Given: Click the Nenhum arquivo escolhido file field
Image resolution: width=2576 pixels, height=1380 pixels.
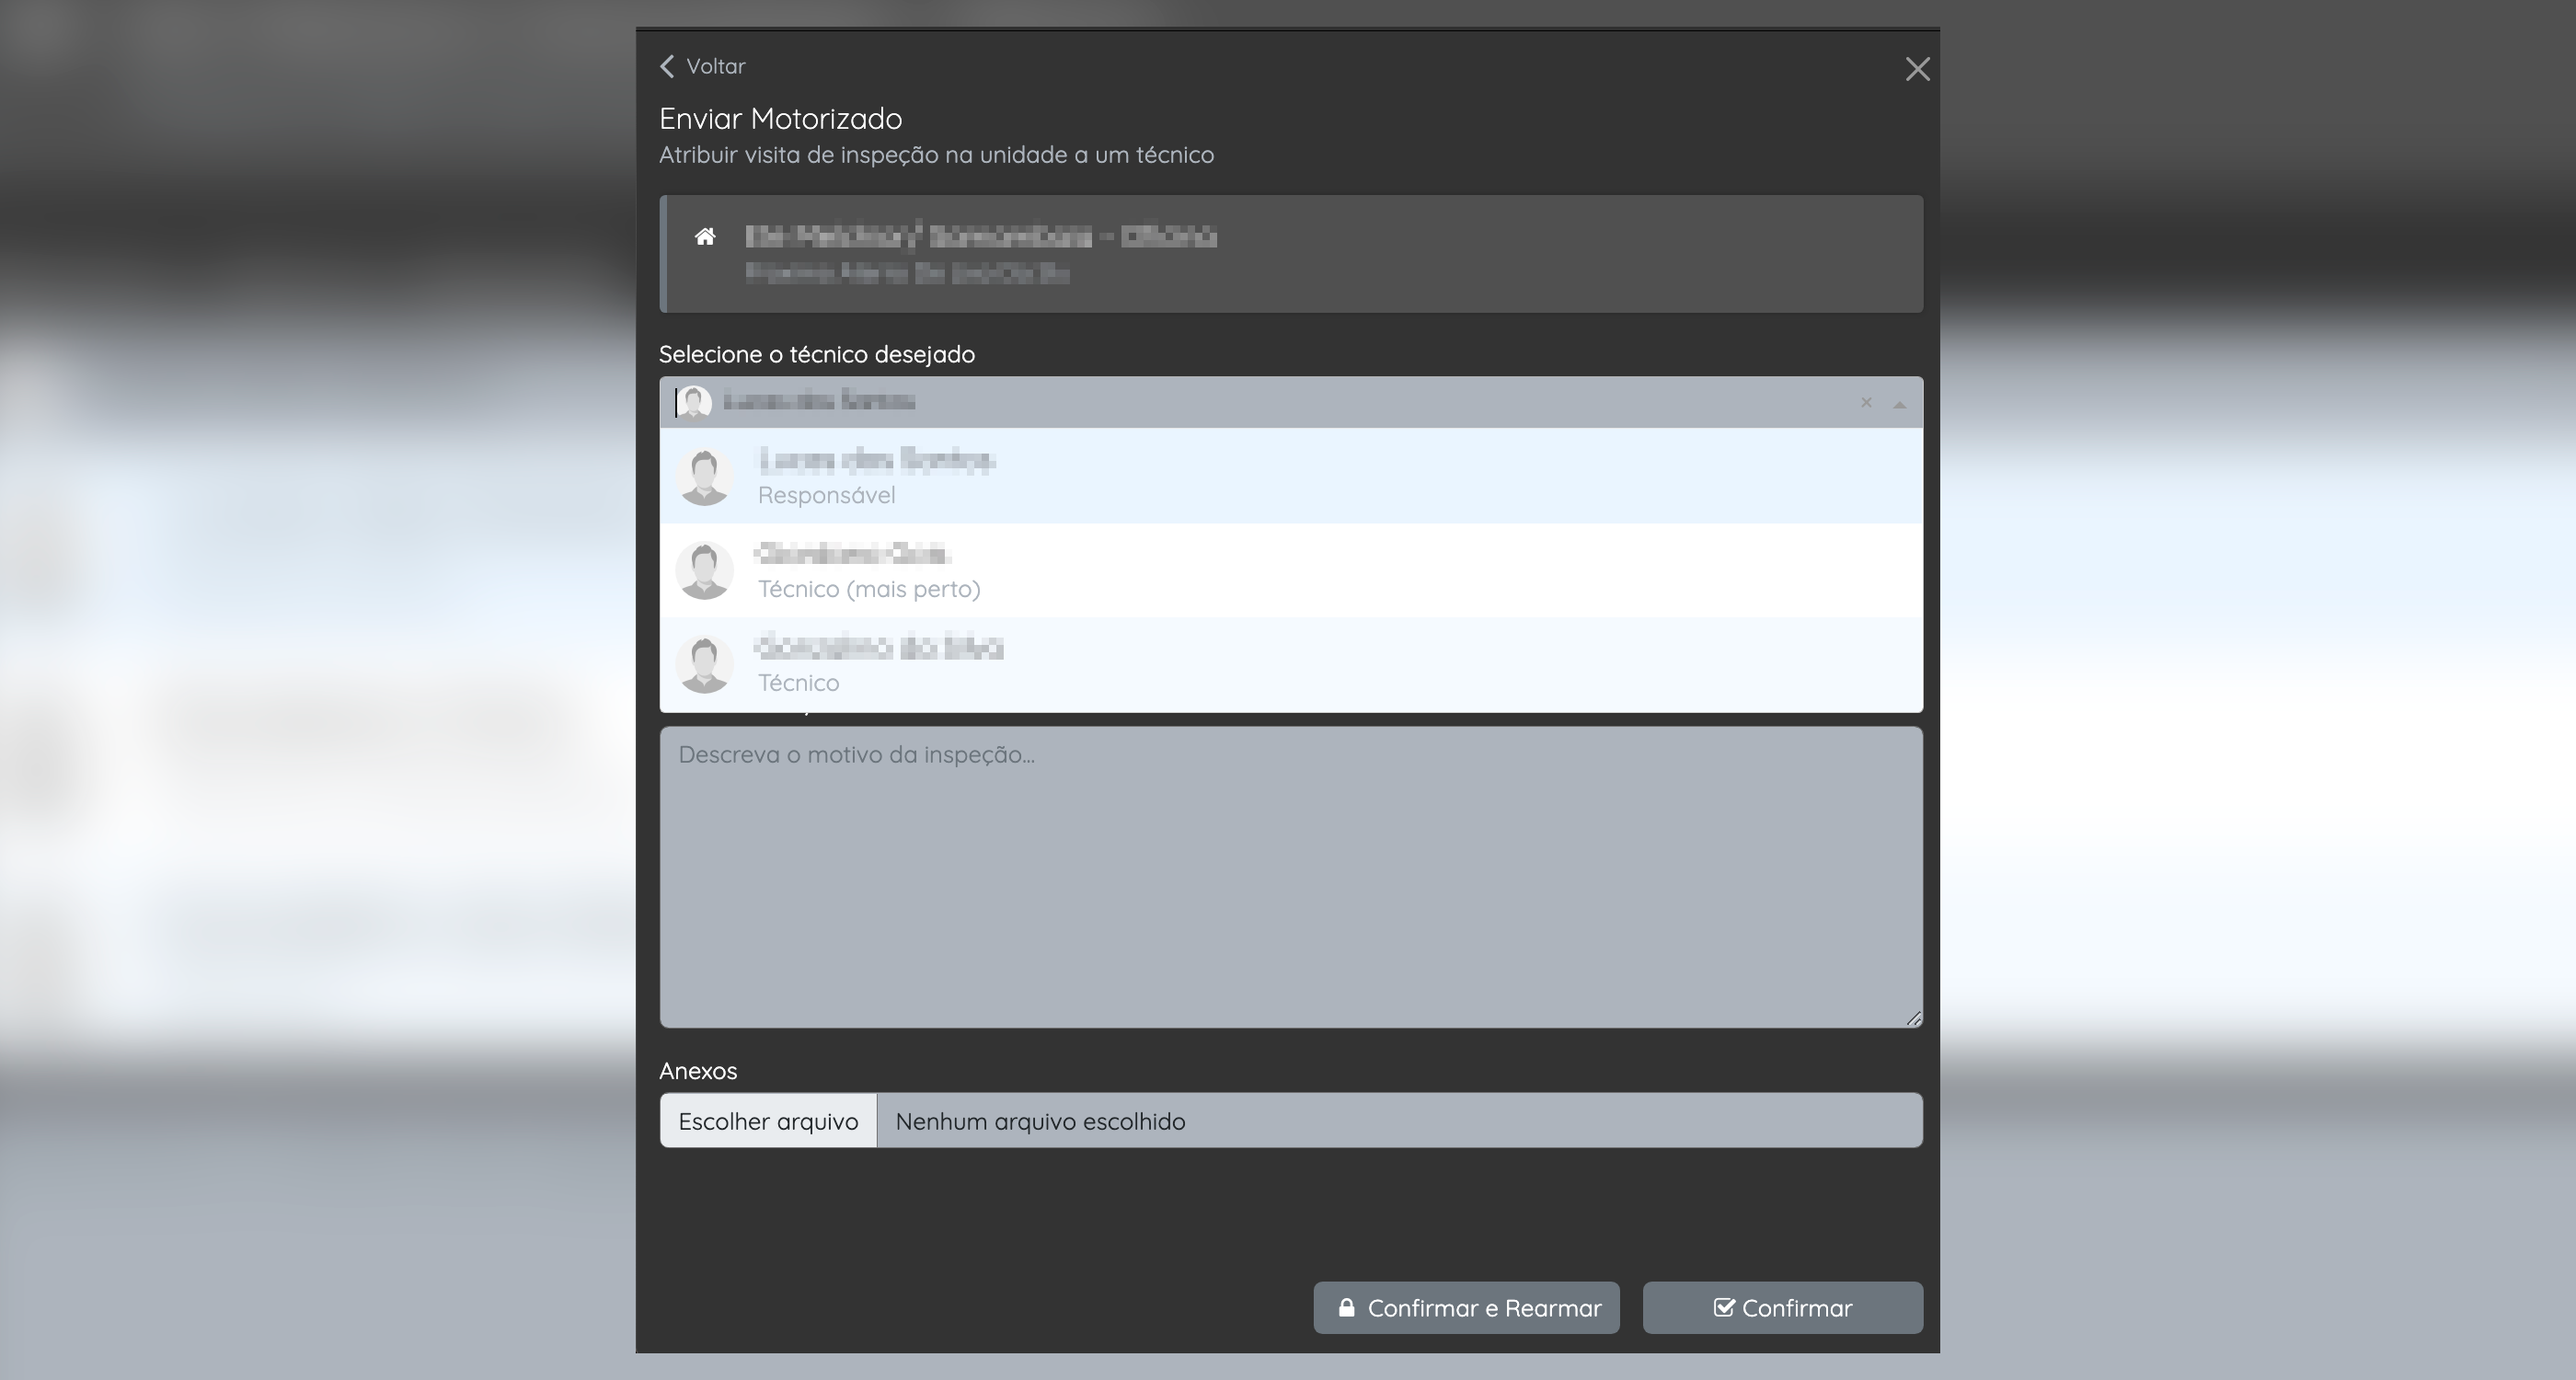Looking at the screenshot, I should (1398, 1121).
